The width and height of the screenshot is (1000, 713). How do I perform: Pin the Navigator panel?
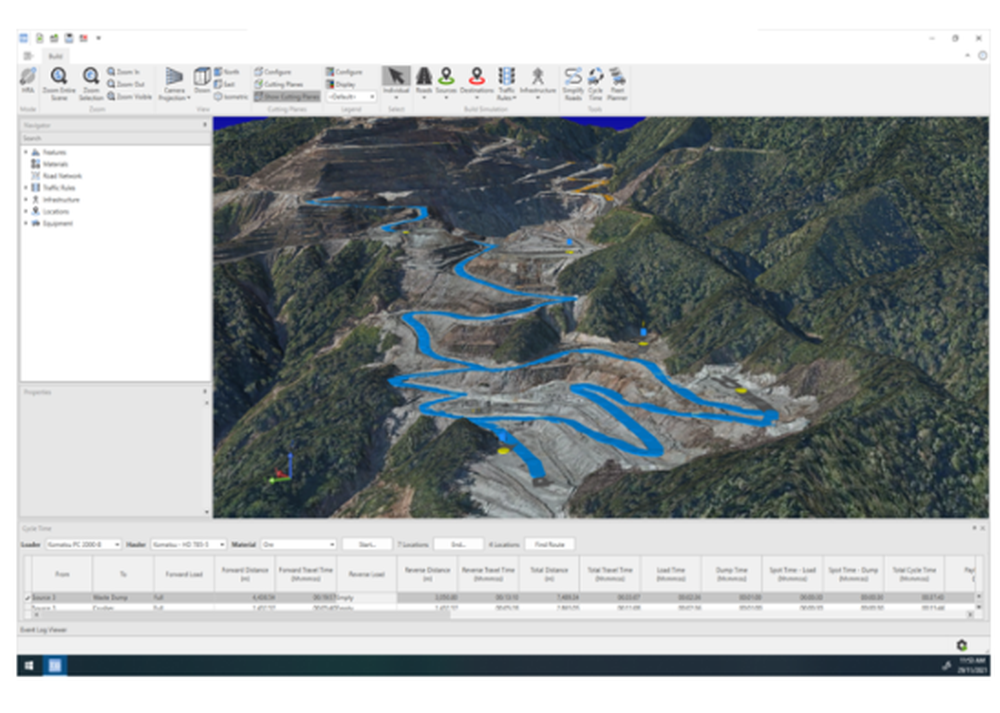(205, 125)
